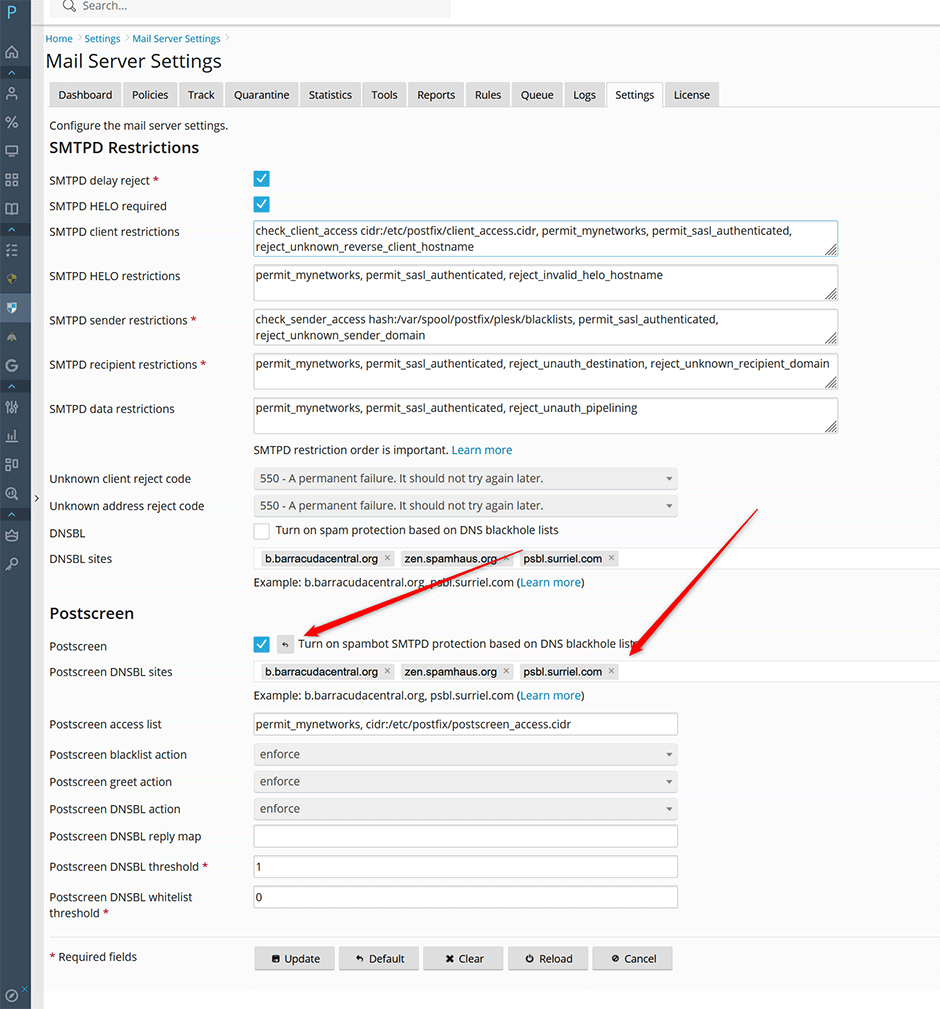Open the bar chart sidebar icon

pos(12,436)
